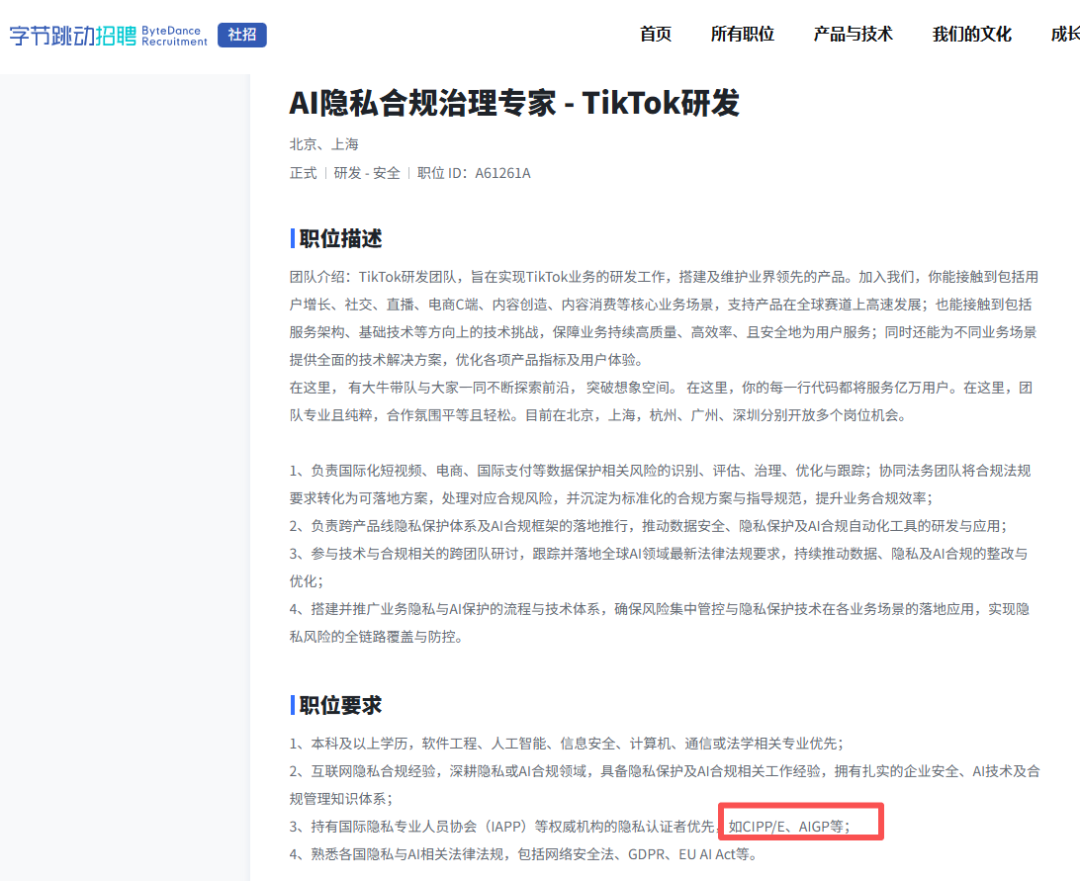Open the 产品与技术 nav item
The image size is (1080, 881).
pyautogui.click(x=853, y=34)
